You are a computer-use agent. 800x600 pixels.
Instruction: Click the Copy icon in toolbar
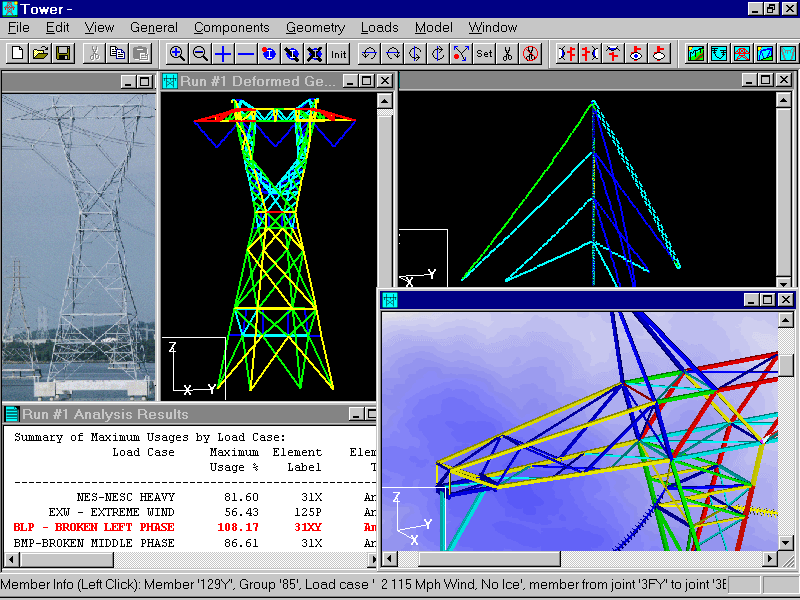[x=118, y=53]
